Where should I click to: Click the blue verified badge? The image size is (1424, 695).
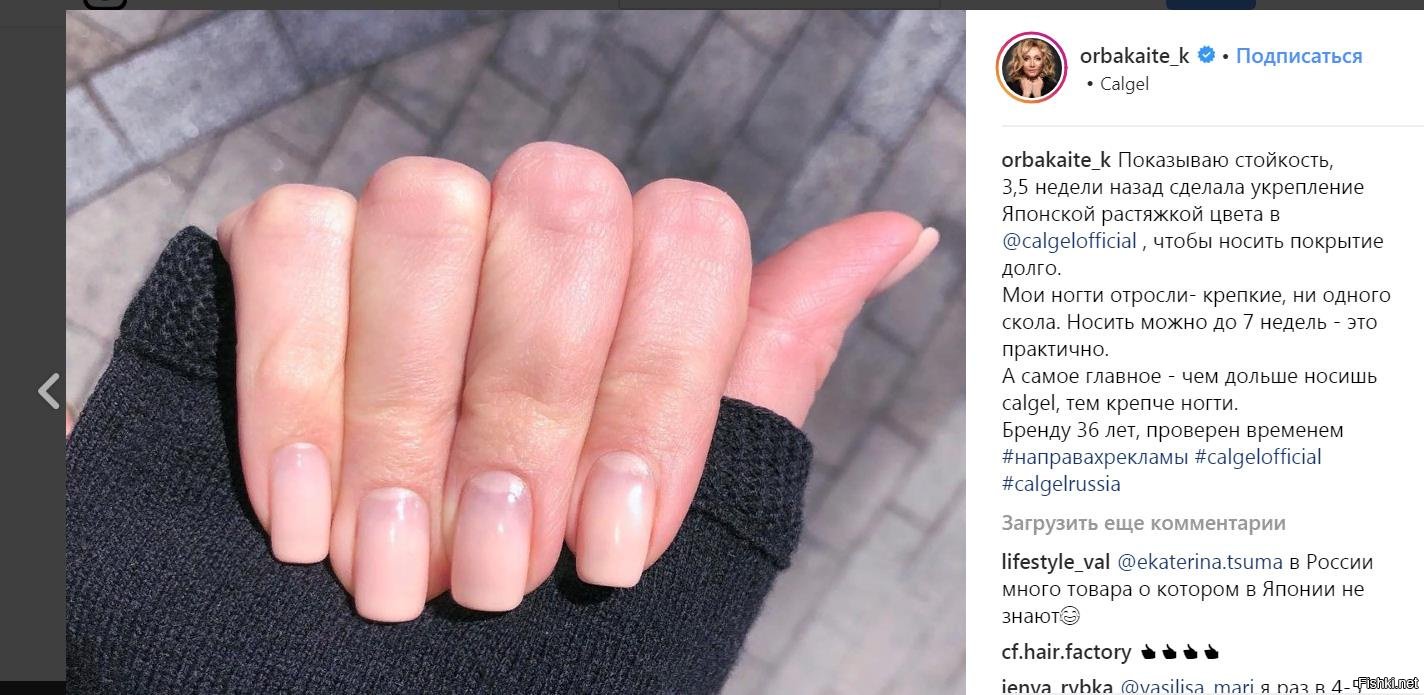[x=1207, y=56]
